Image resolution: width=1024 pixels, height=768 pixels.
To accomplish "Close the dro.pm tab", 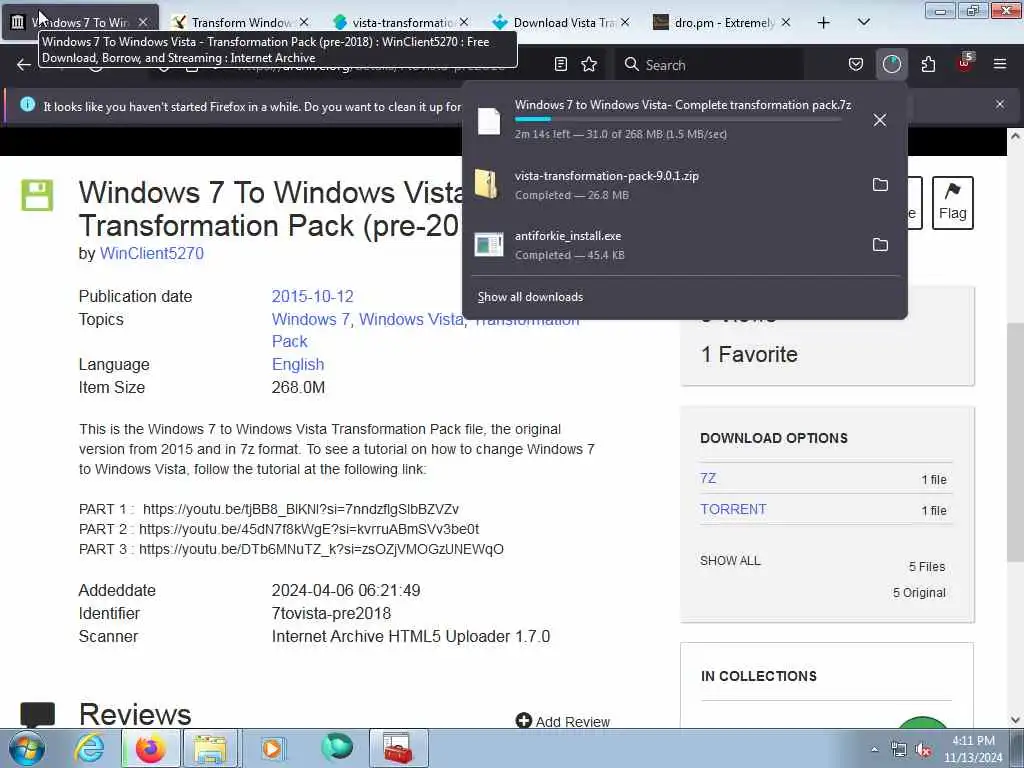I will tap(786, 22).
